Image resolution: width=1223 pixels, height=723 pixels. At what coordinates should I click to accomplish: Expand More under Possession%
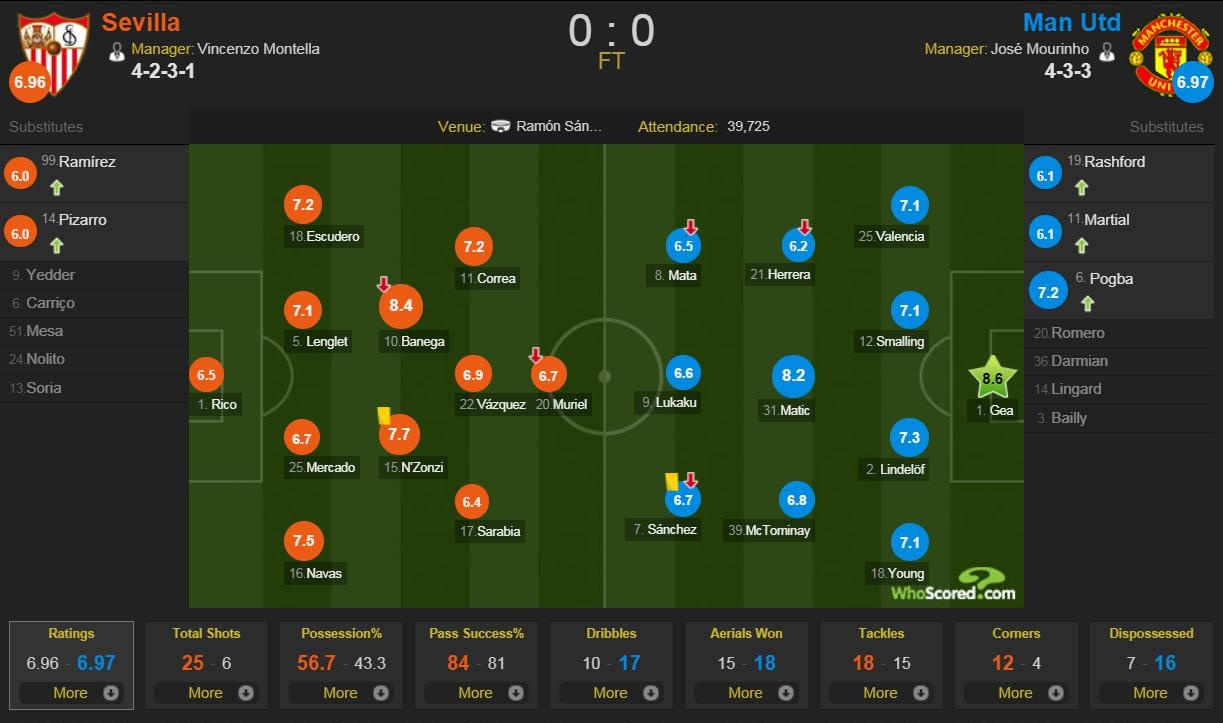pyautogui.click(x=341, y=693)
